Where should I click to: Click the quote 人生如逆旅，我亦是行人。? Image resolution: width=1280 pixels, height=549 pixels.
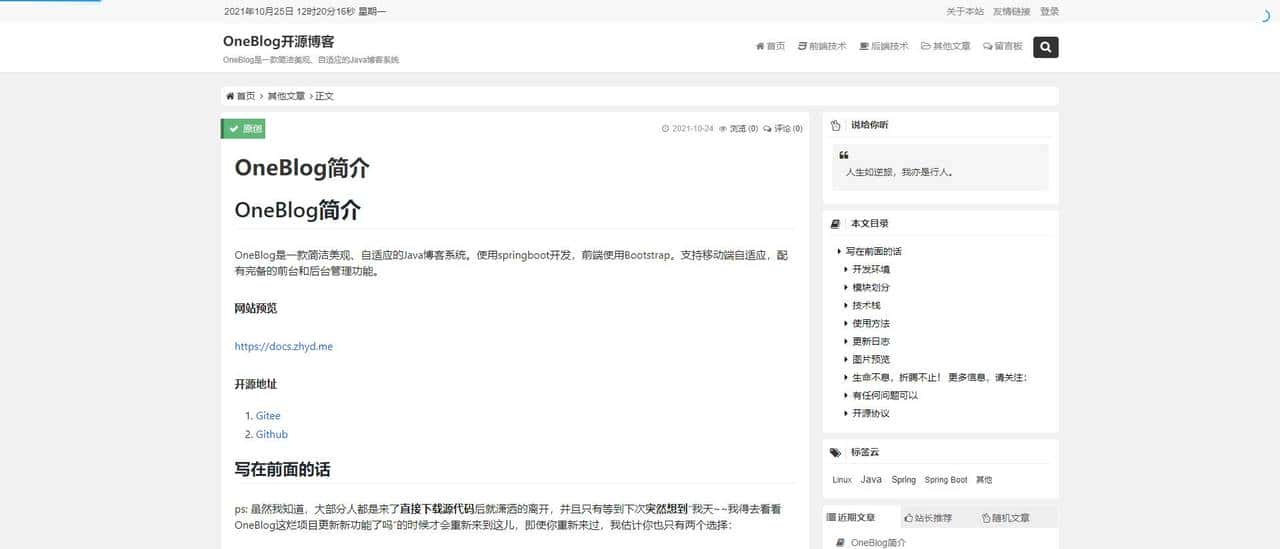click(x=899, y=172)
